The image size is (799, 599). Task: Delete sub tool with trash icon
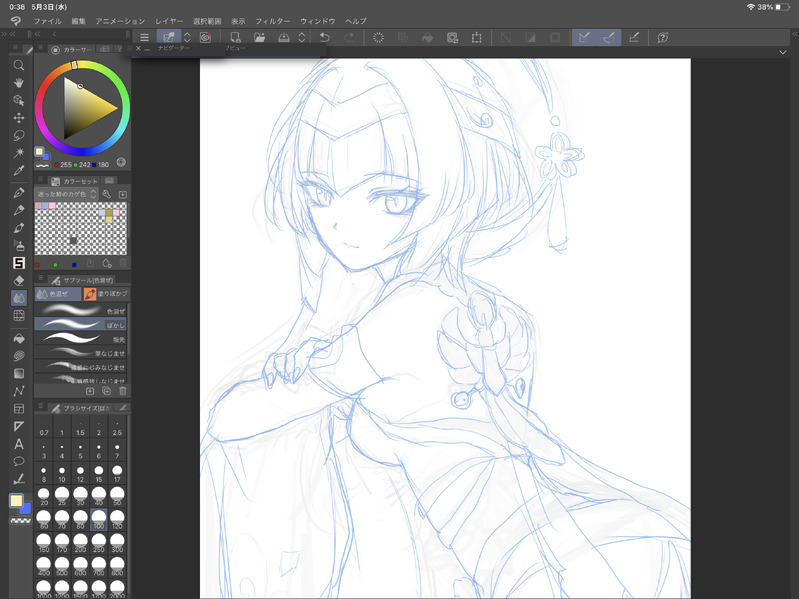pyautogui.click(x=122, y=391)
